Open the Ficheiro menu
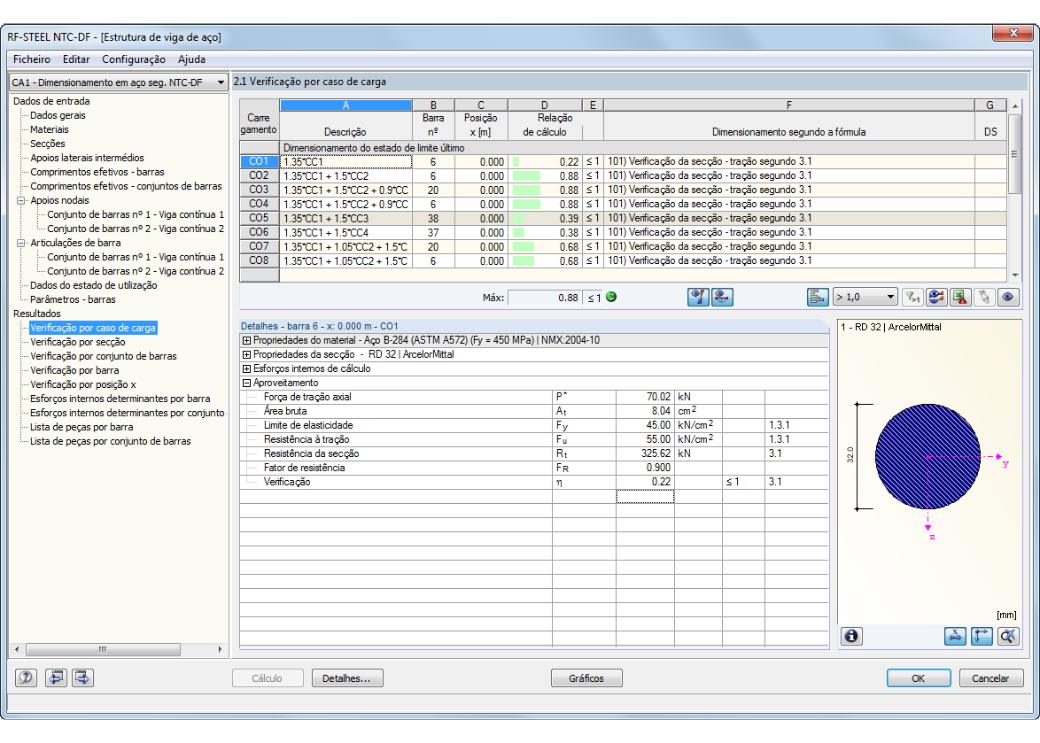The width and height of the screenshot is (1040, 743). click(x=32, y=59)
